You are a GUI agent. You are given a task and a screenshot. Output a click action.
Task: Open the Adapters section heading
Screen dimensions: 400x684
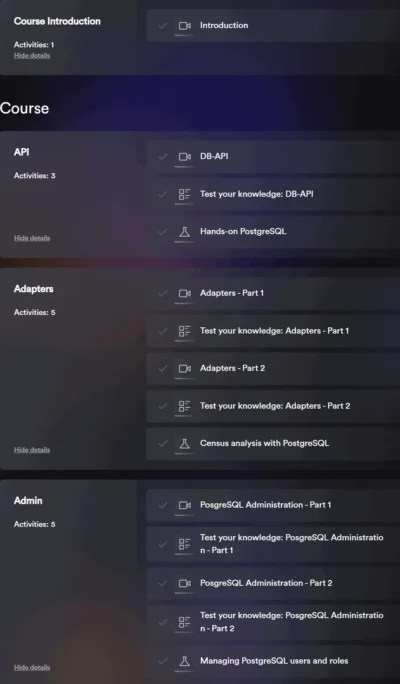pyautogui.click(x=34, y=289)
